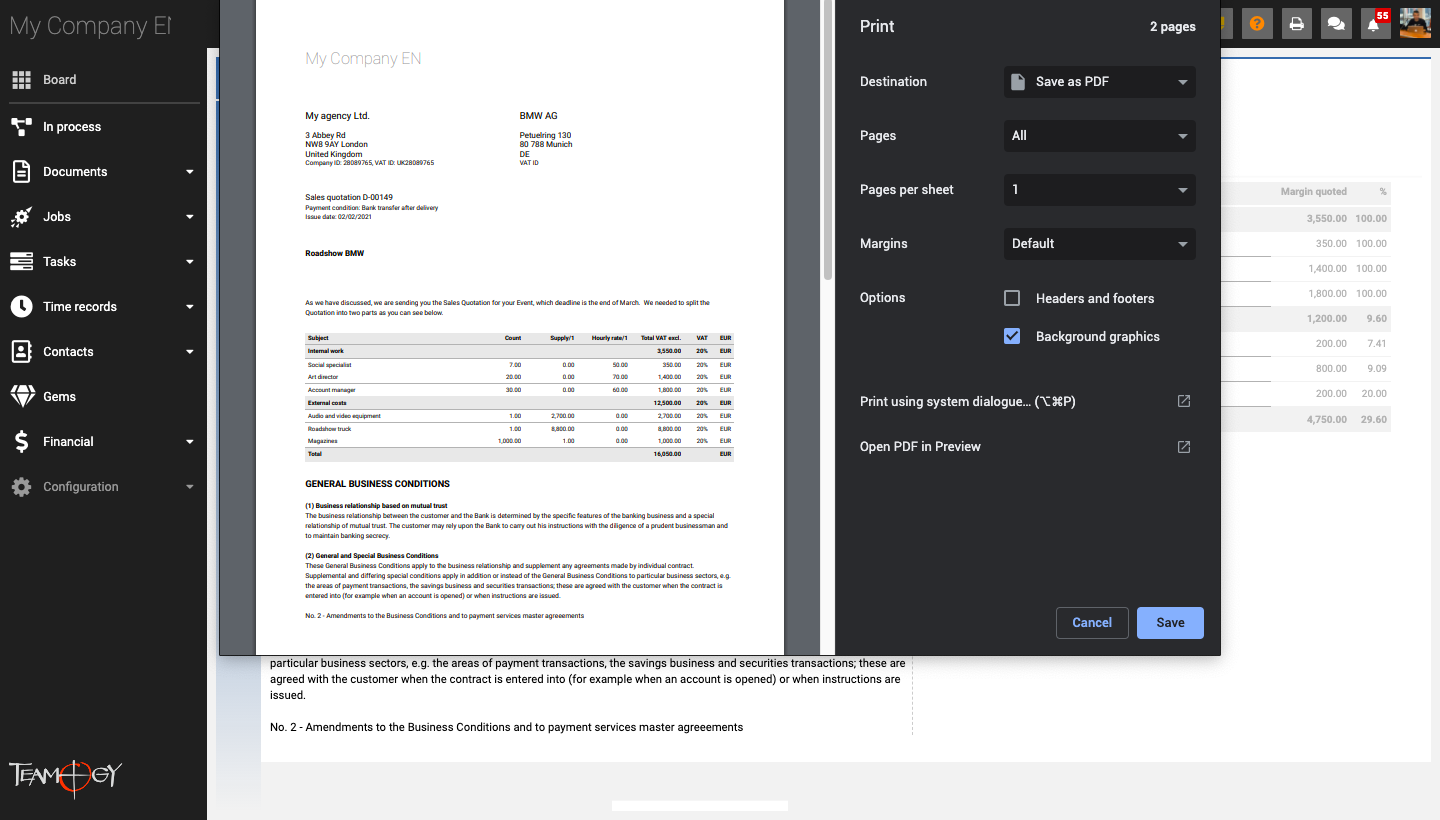Click the 2 pages count in the Print header
This screenshot has width=1440, height=820.
(1173, 27)
